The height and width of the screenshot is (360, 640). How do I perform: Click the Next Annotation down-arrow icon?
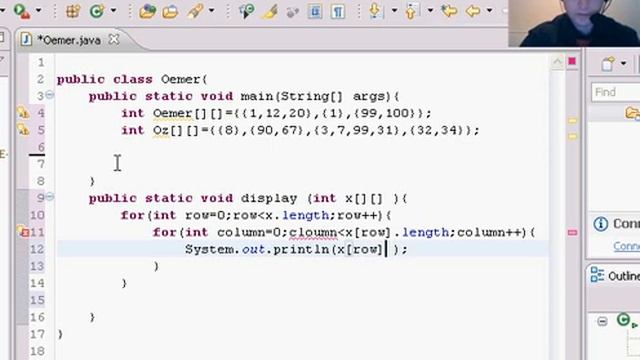[x=375, y=11]
